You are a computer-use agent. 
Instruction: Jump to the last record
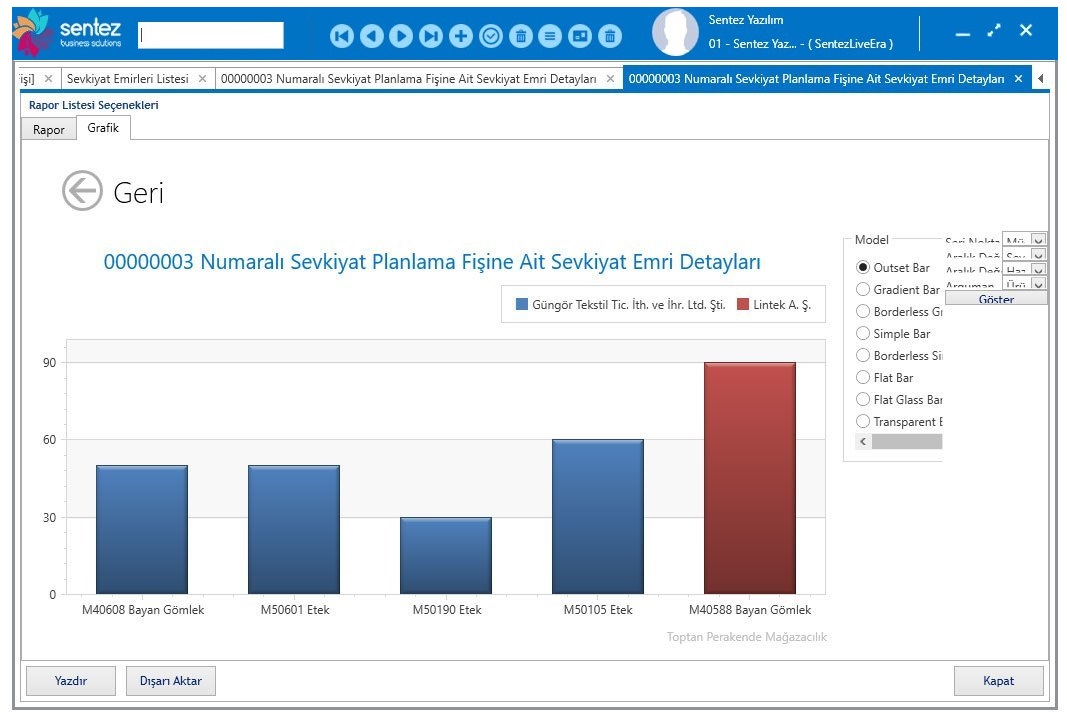coord(431,36)
